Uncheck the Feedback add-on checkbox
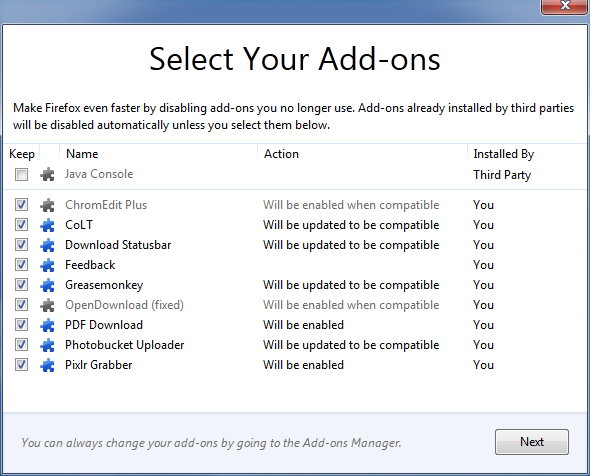The width and height of the screenshot is (590, 476). [x=21, y=265]
